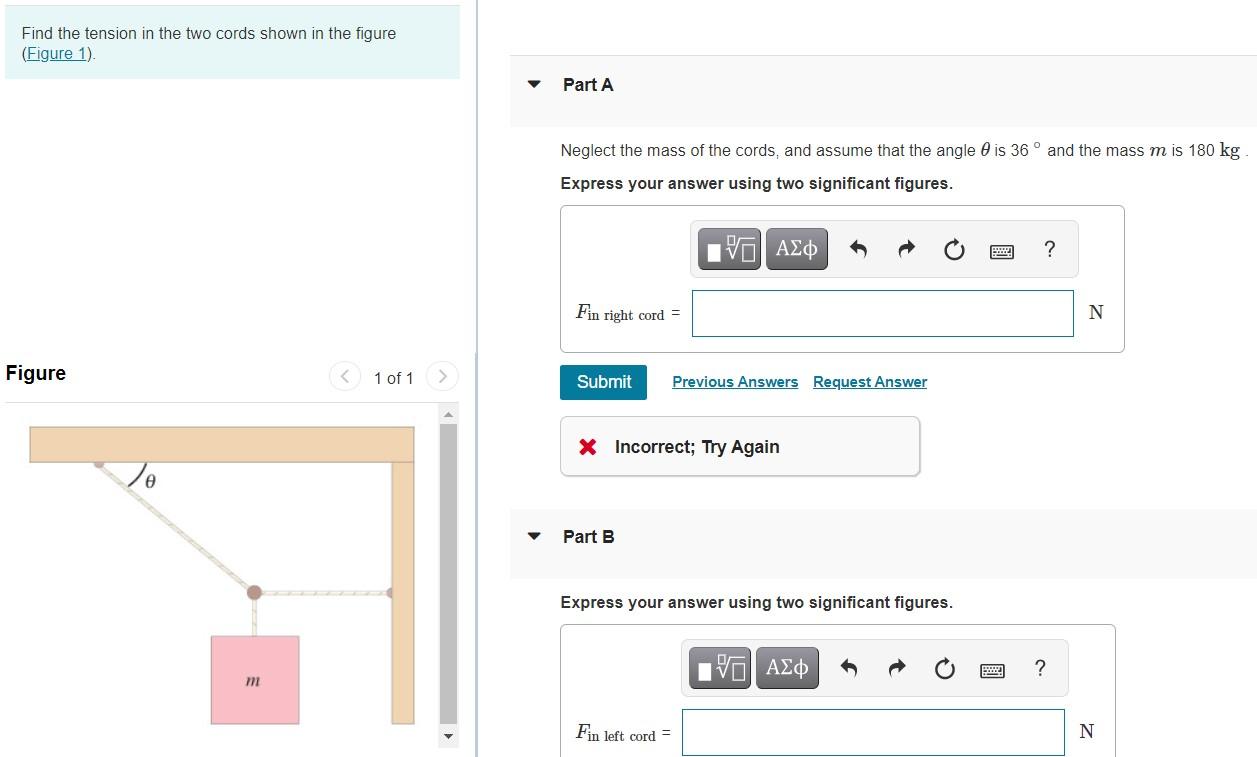1257x757 pixels.
Task: Open the Figure 1 link
Action: coord(57,54)
